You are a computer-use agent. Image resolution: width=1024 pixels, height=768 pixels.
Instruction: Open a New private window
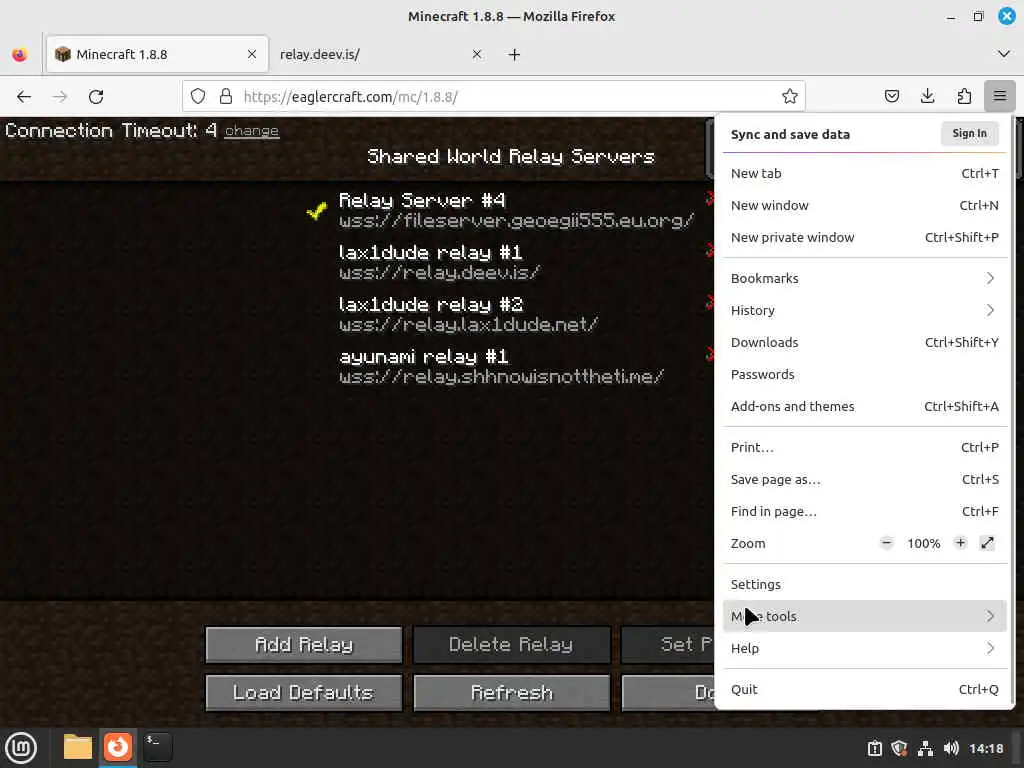pos(864,237)
